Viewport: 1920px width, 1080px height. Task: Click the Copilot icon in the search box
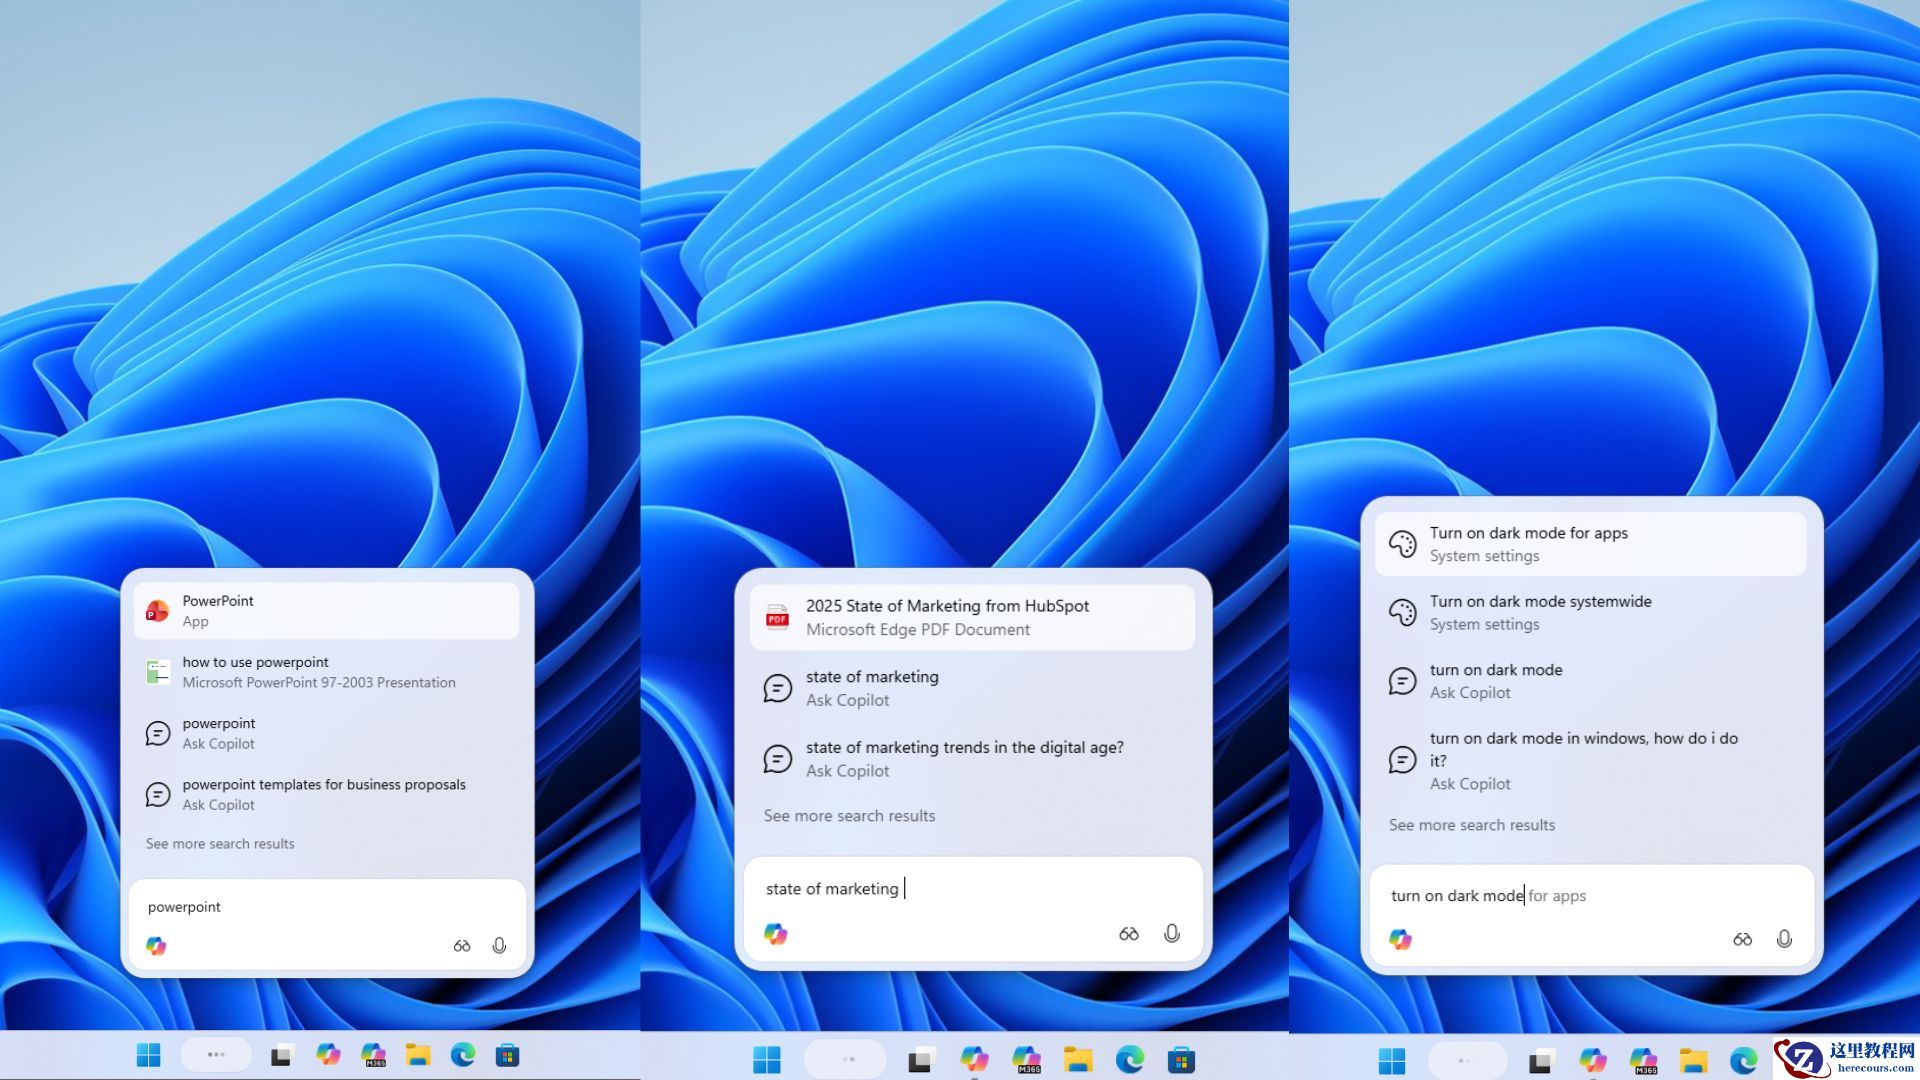click(157, 946)
